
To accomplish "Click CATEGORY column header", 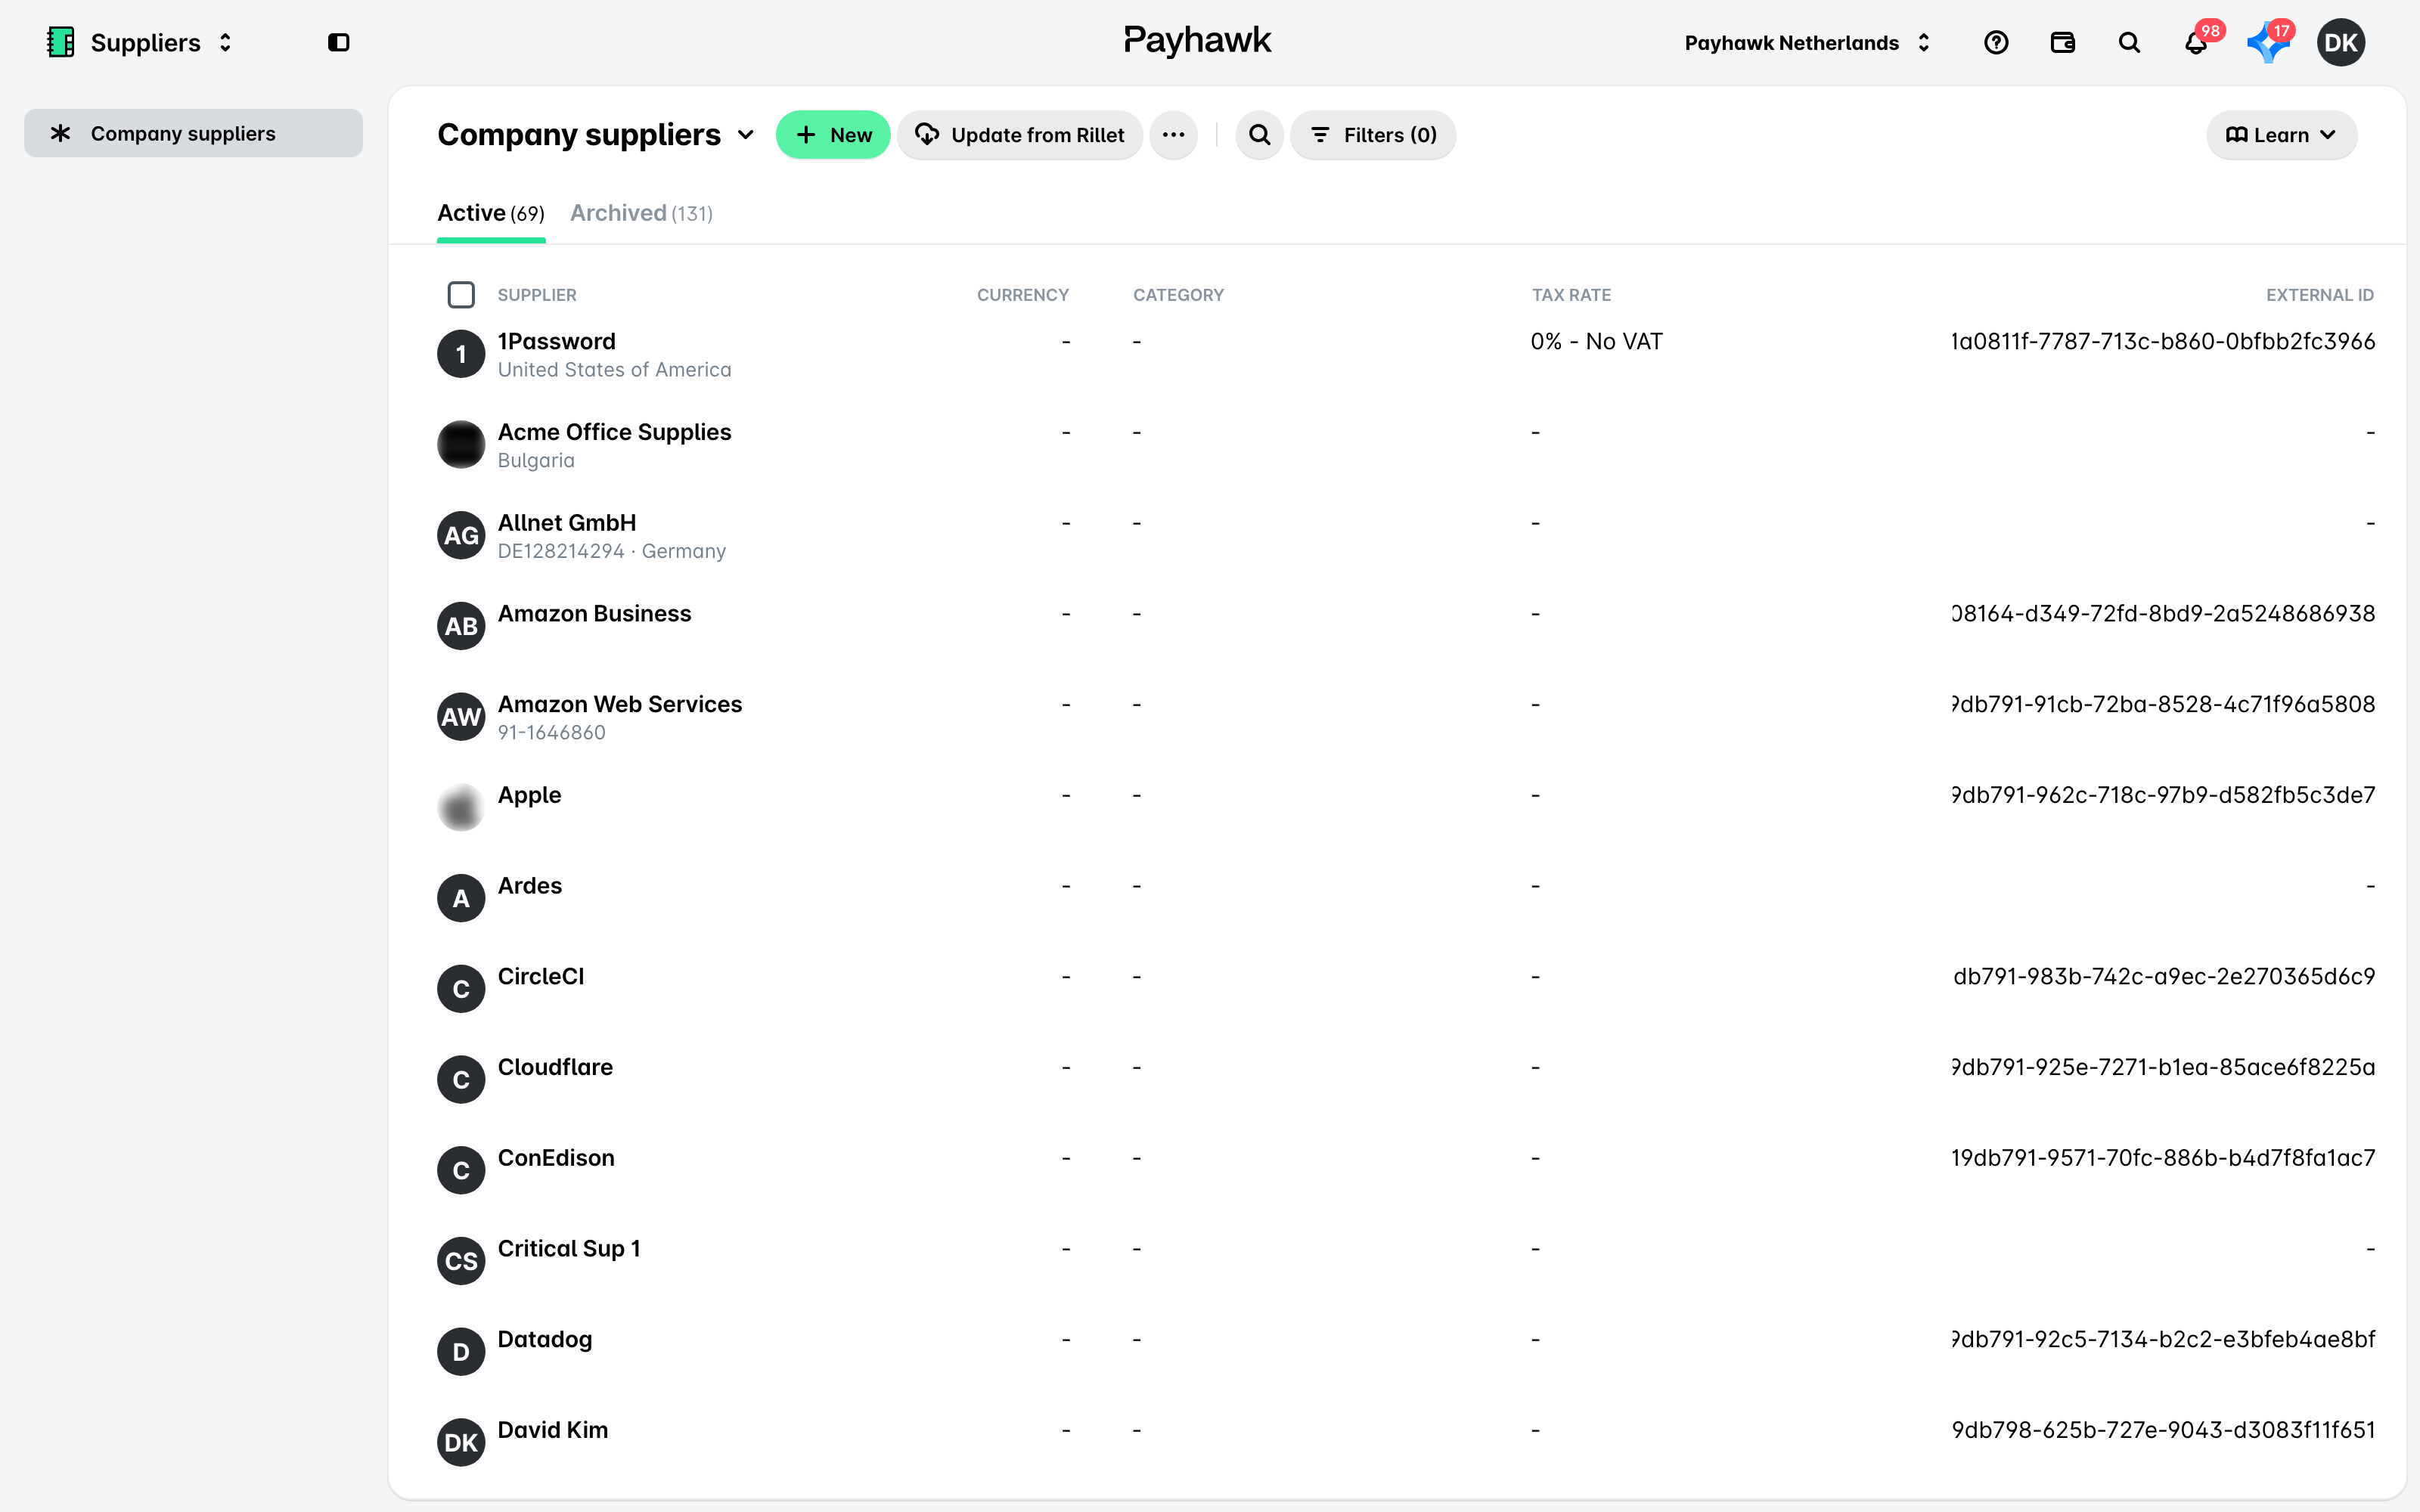I will [1178, 295].
